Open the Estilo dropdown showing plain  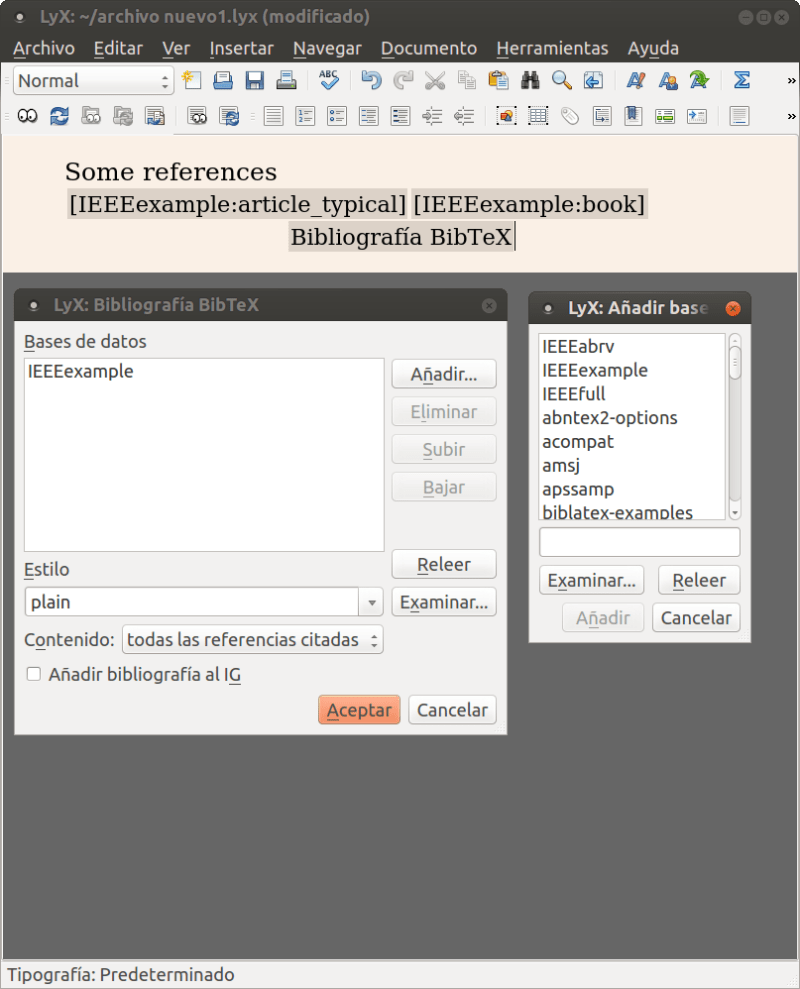pyautogui.click(x=371, y=602)
